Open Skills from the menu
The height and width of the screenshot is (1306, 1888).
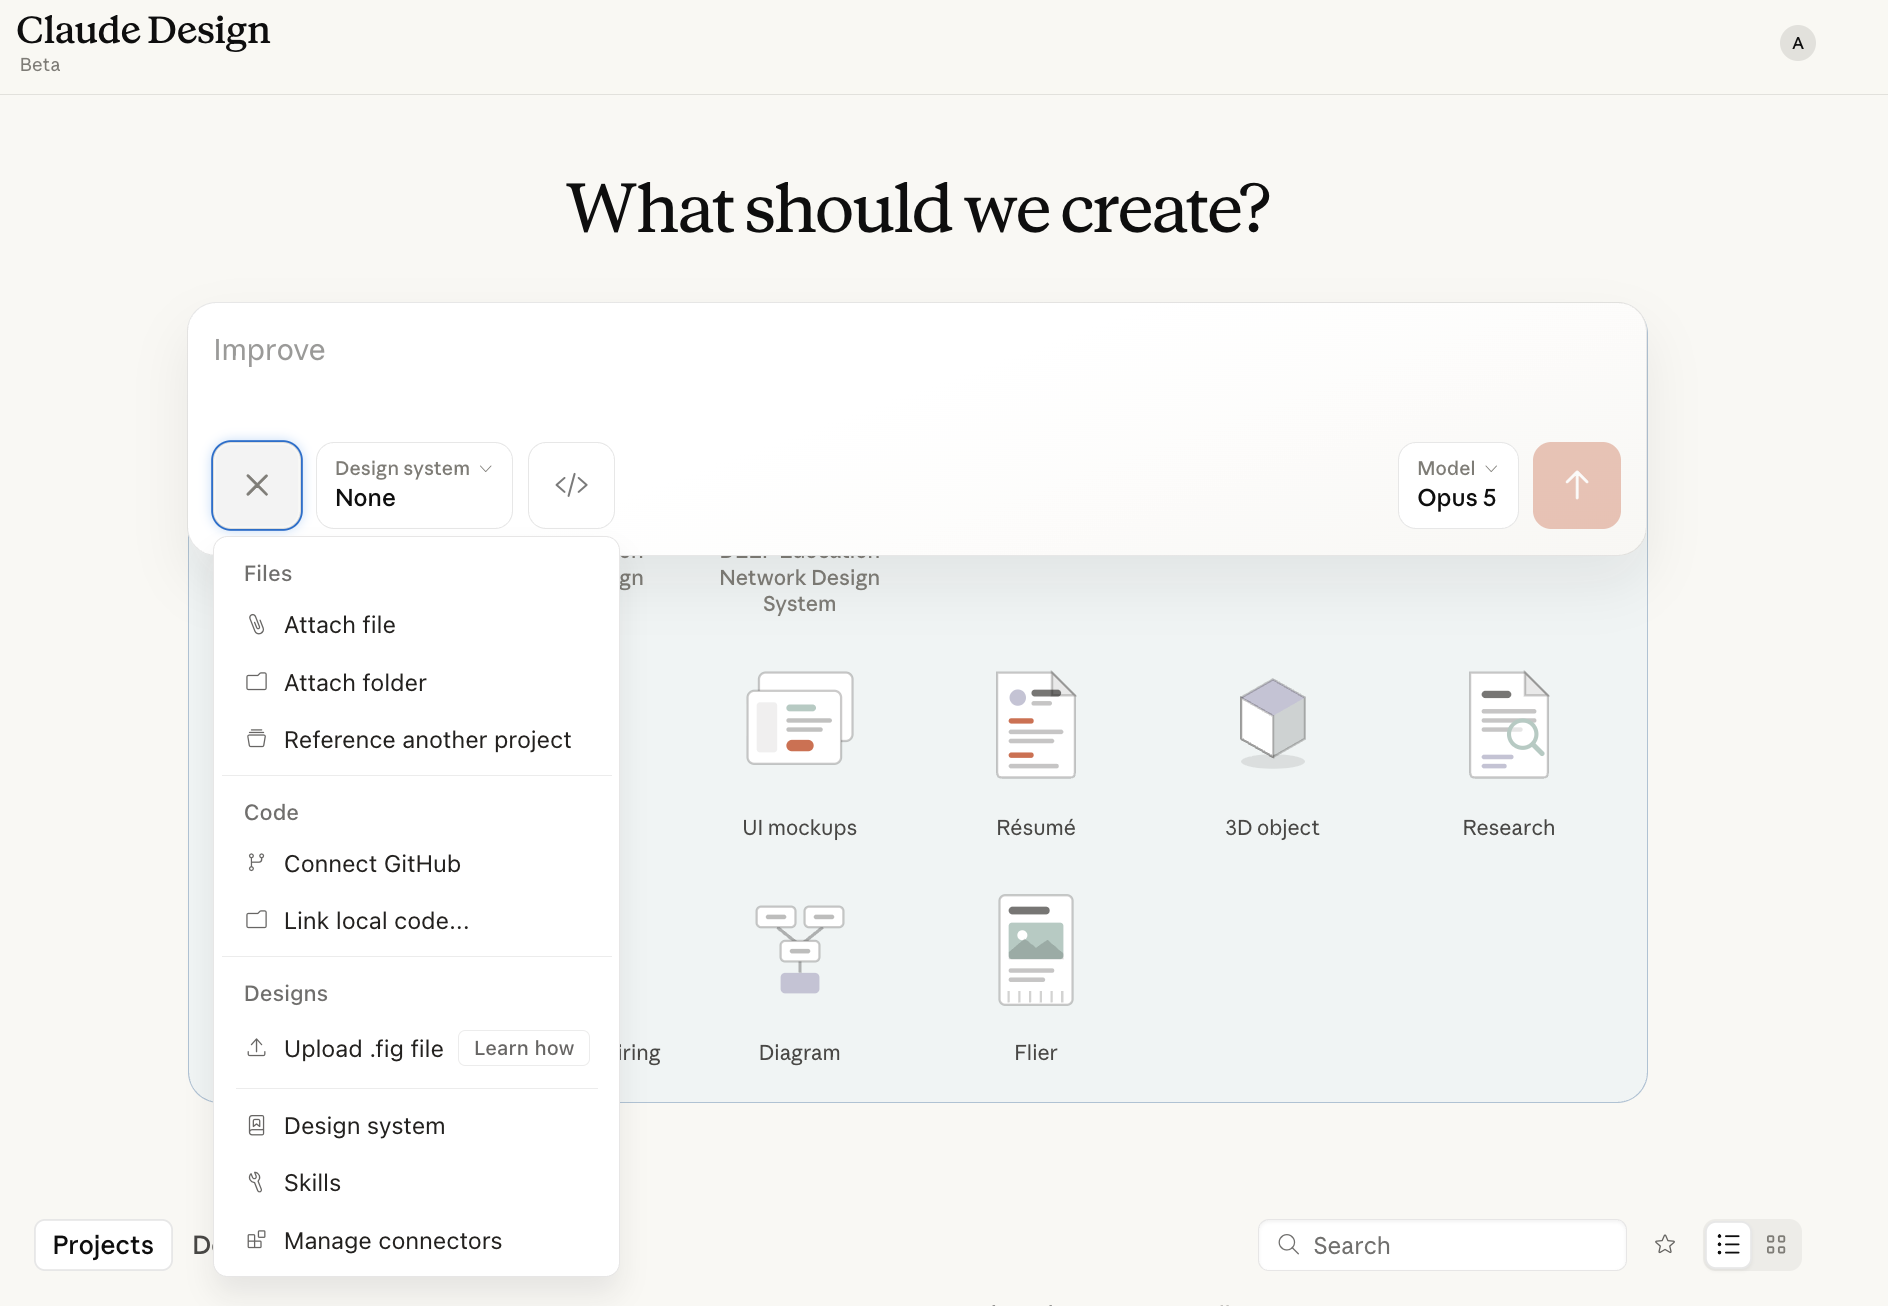pyautogui.click(x=416, y=1182)
